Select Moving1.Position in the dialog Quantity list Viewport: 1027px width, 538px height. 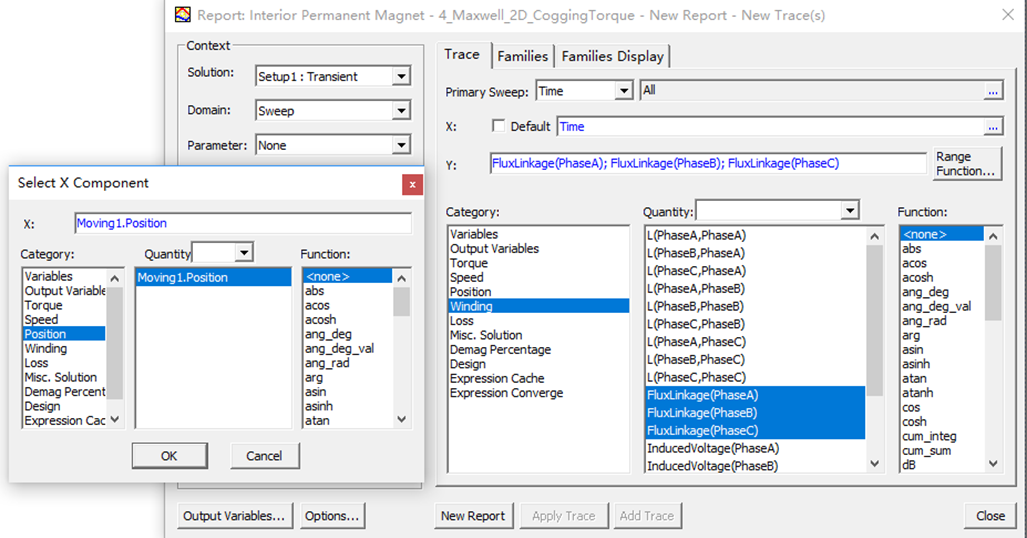213,277
